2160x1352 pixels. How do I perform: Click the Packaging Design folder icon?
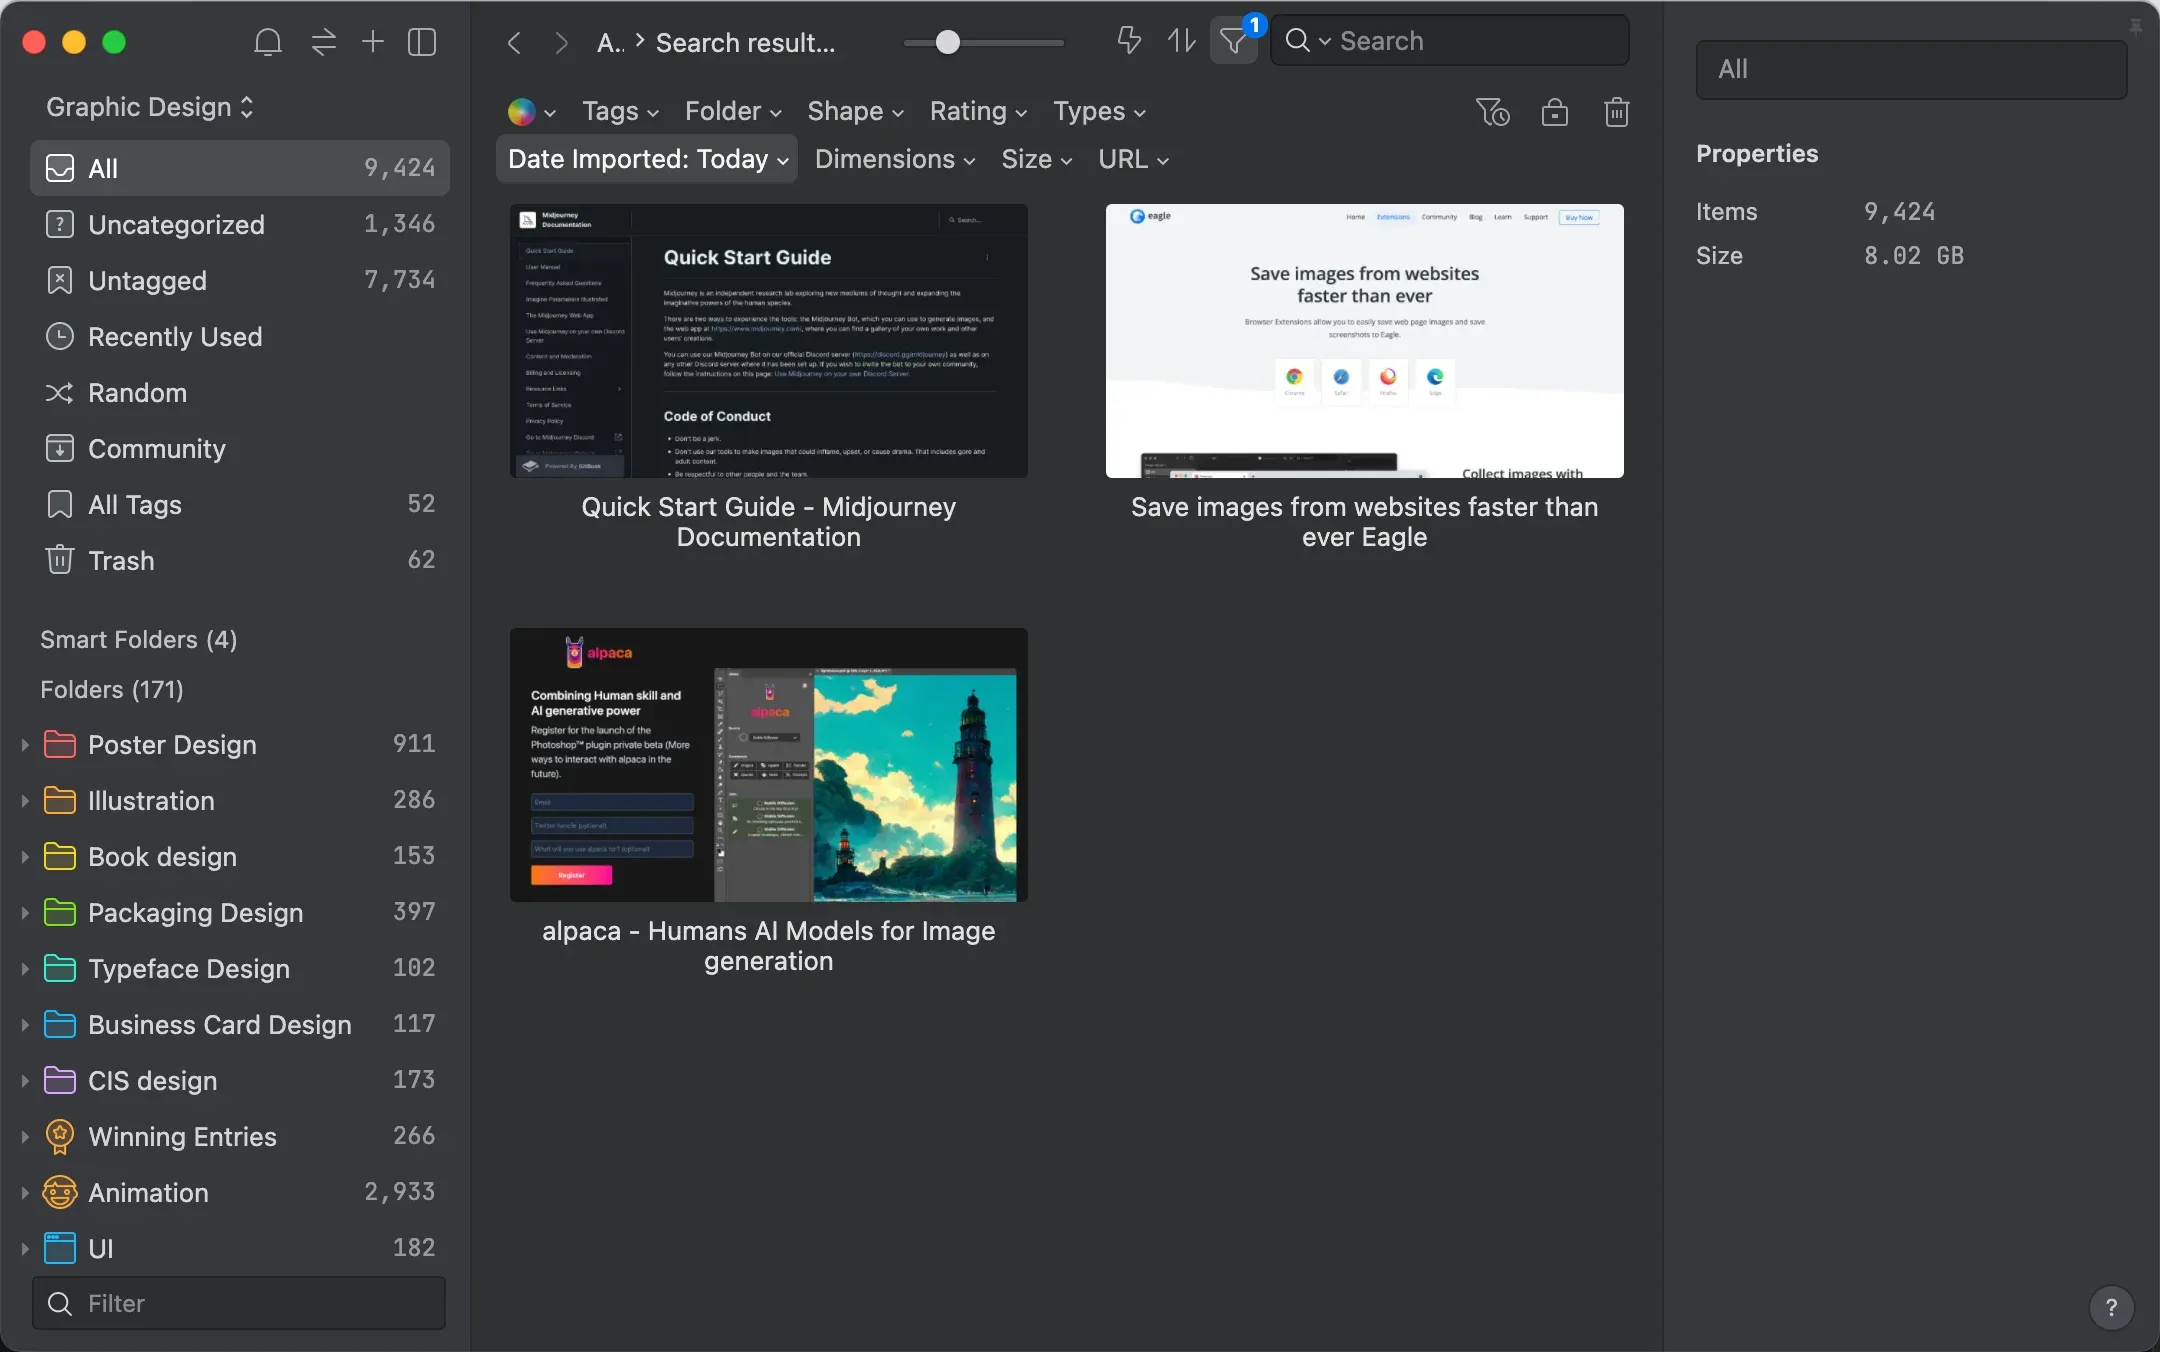60,912
